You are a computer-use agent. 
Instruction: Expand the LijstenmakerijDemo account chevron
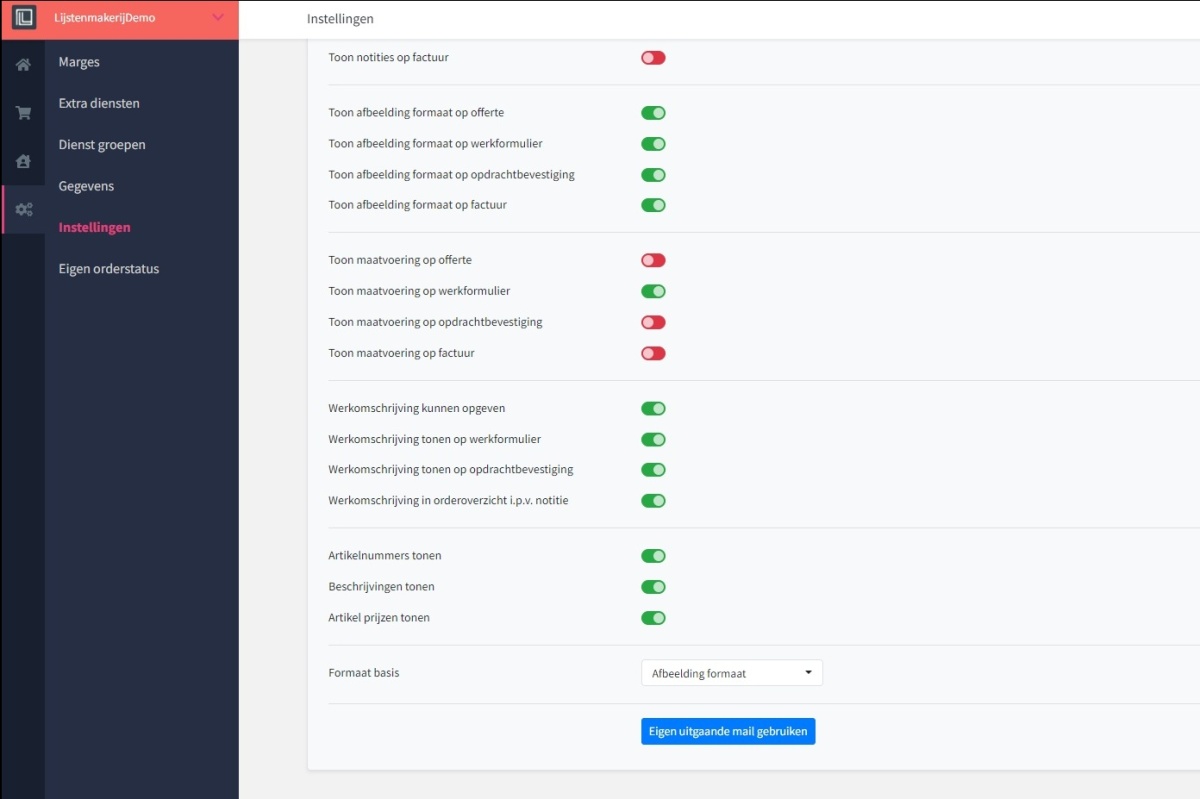219,17
